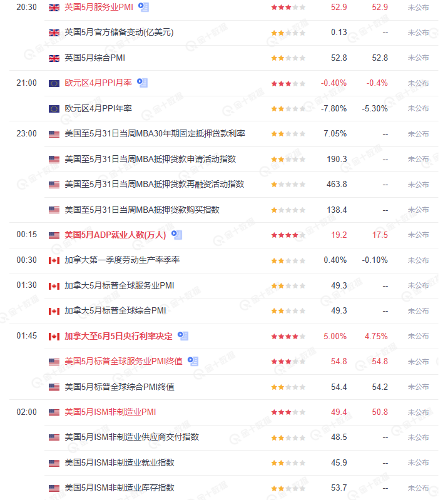Click the 01:45 time label

tap(27, 336)
